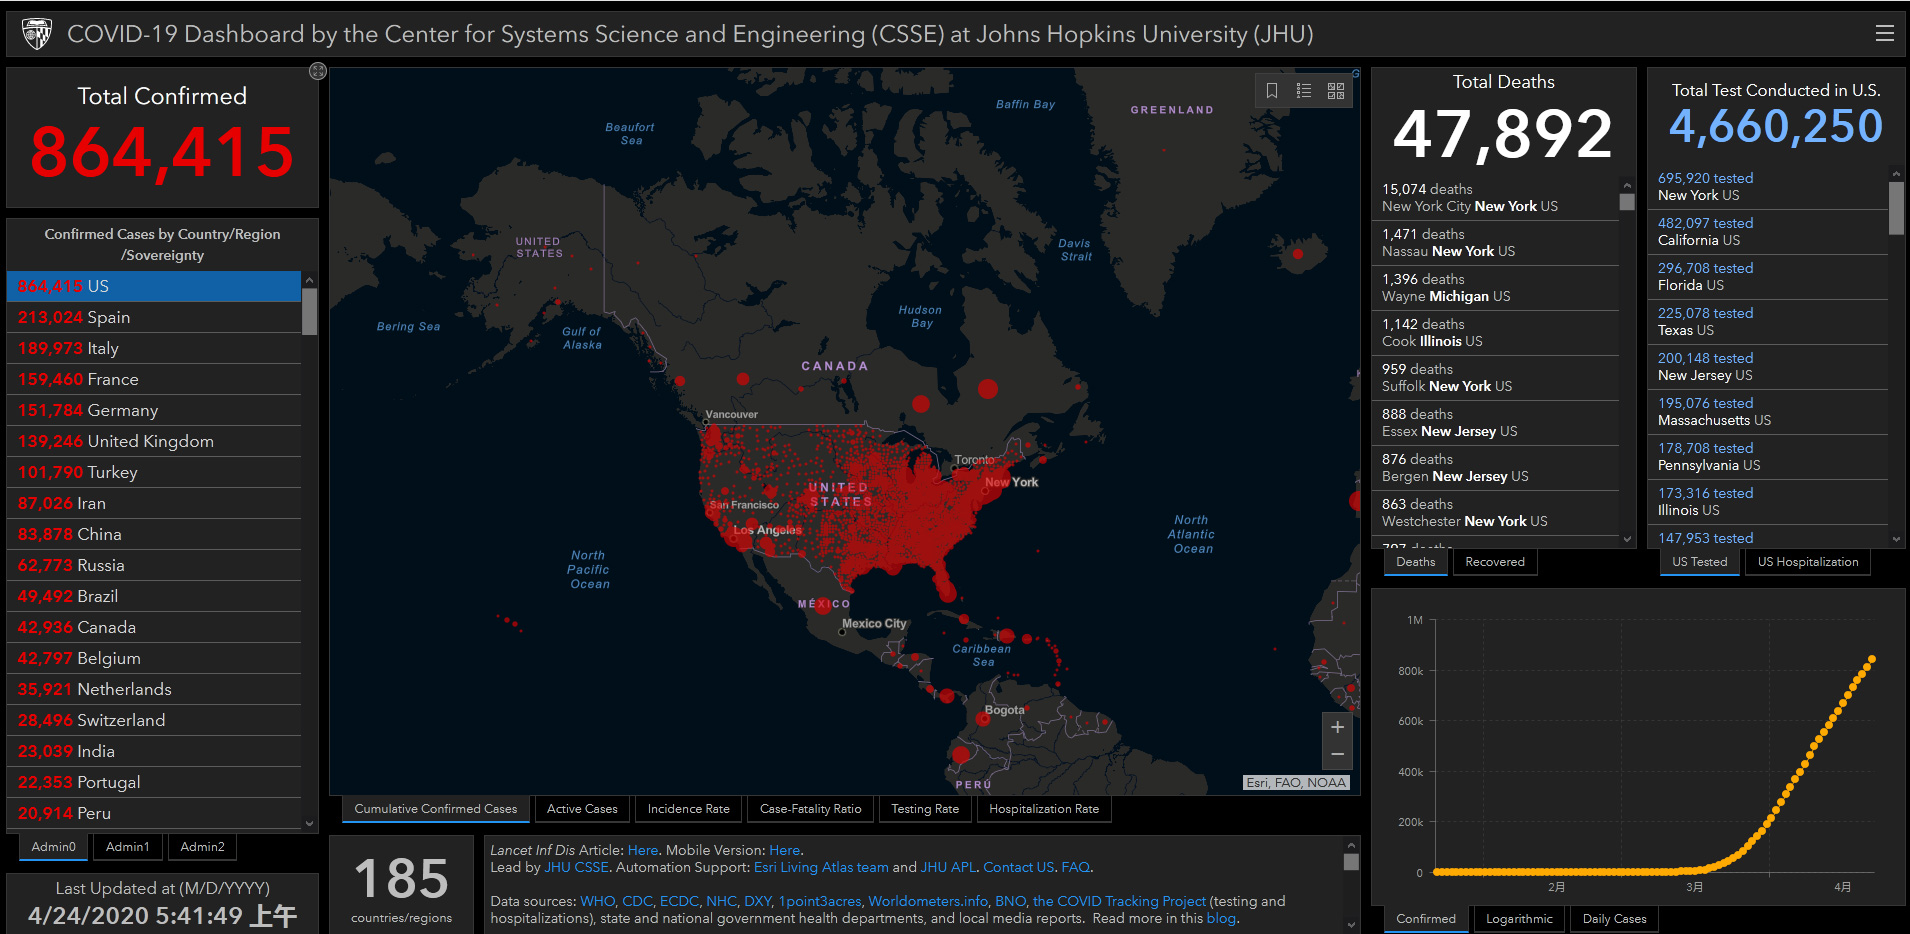Open the hamburger menu in header

coord(1884,34)
